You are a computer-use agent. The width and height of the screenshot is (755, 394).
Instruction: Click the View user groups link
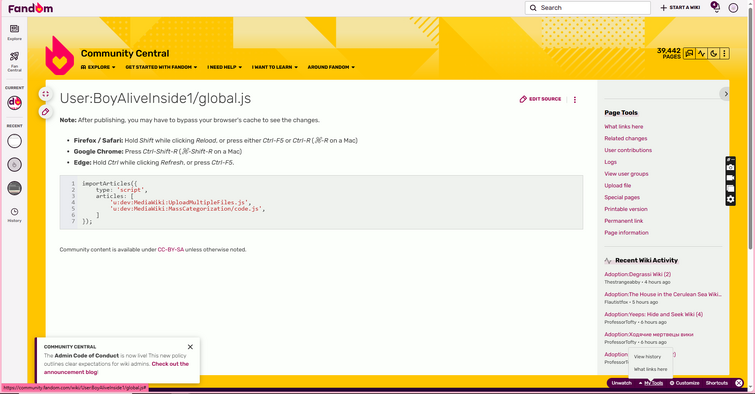tap(626, 174)
